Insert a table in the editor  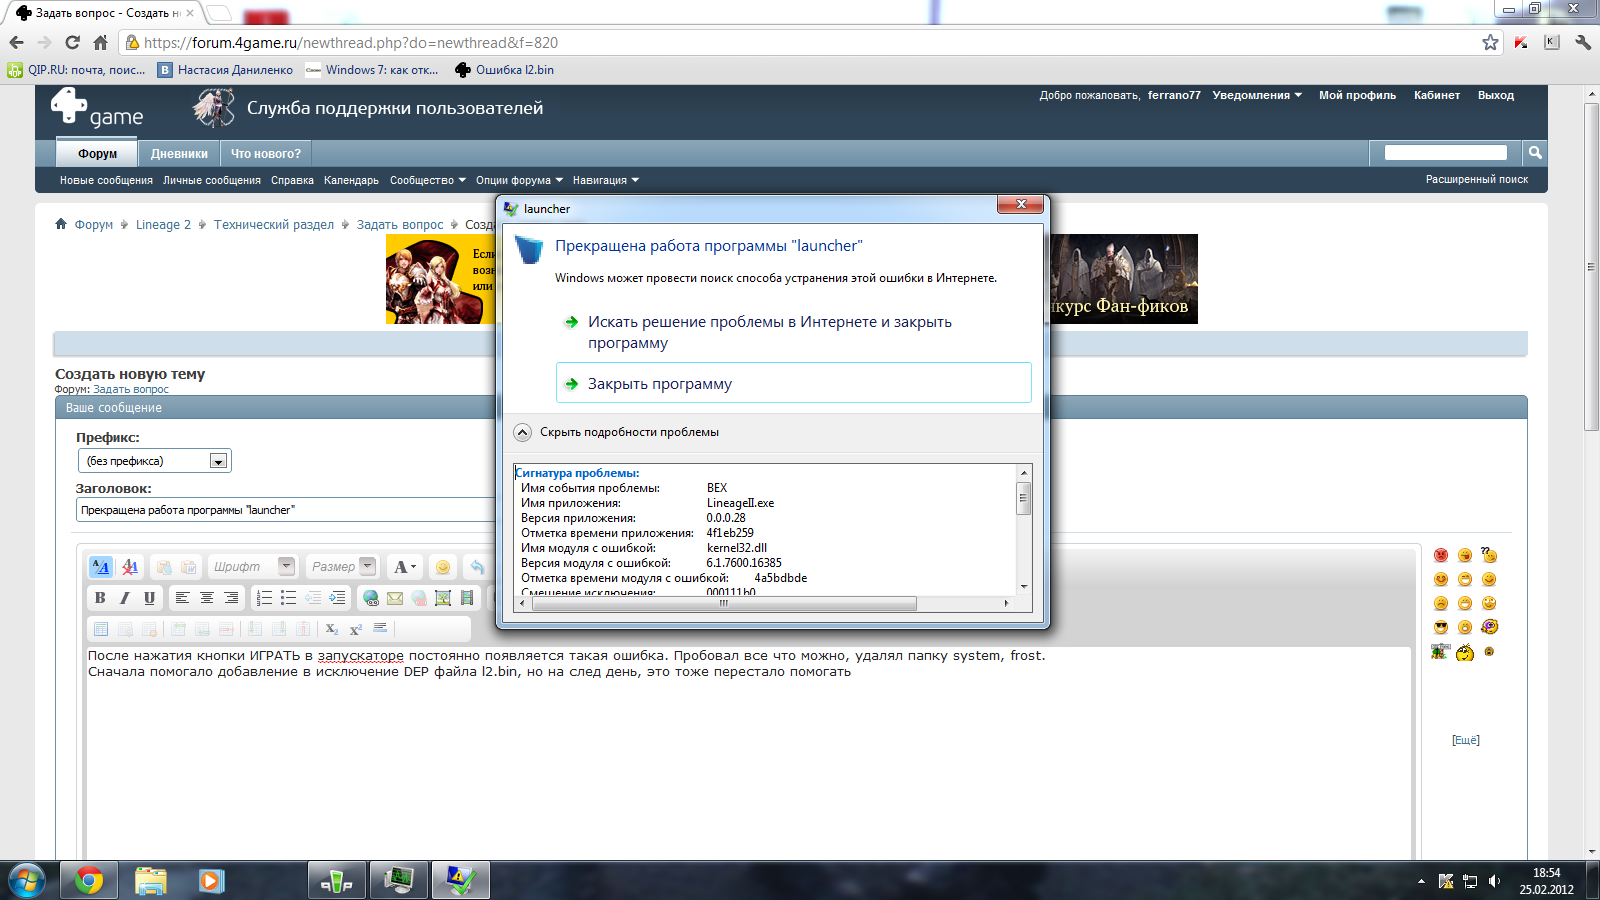tap(101, 629)
